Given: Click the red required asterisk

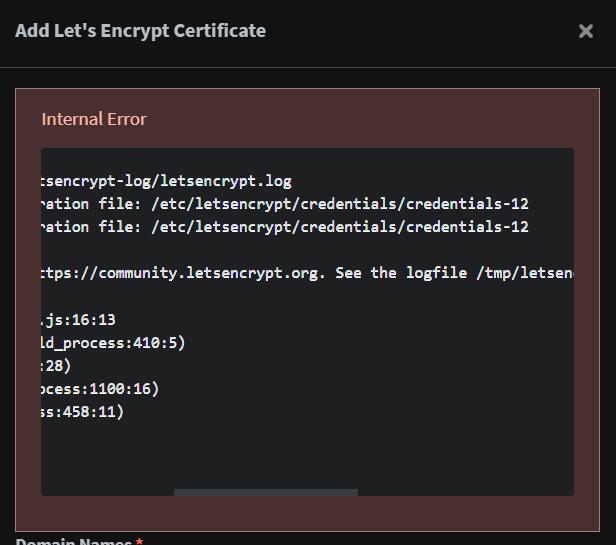Looking at the screenshot, I should tap(140, 542).
